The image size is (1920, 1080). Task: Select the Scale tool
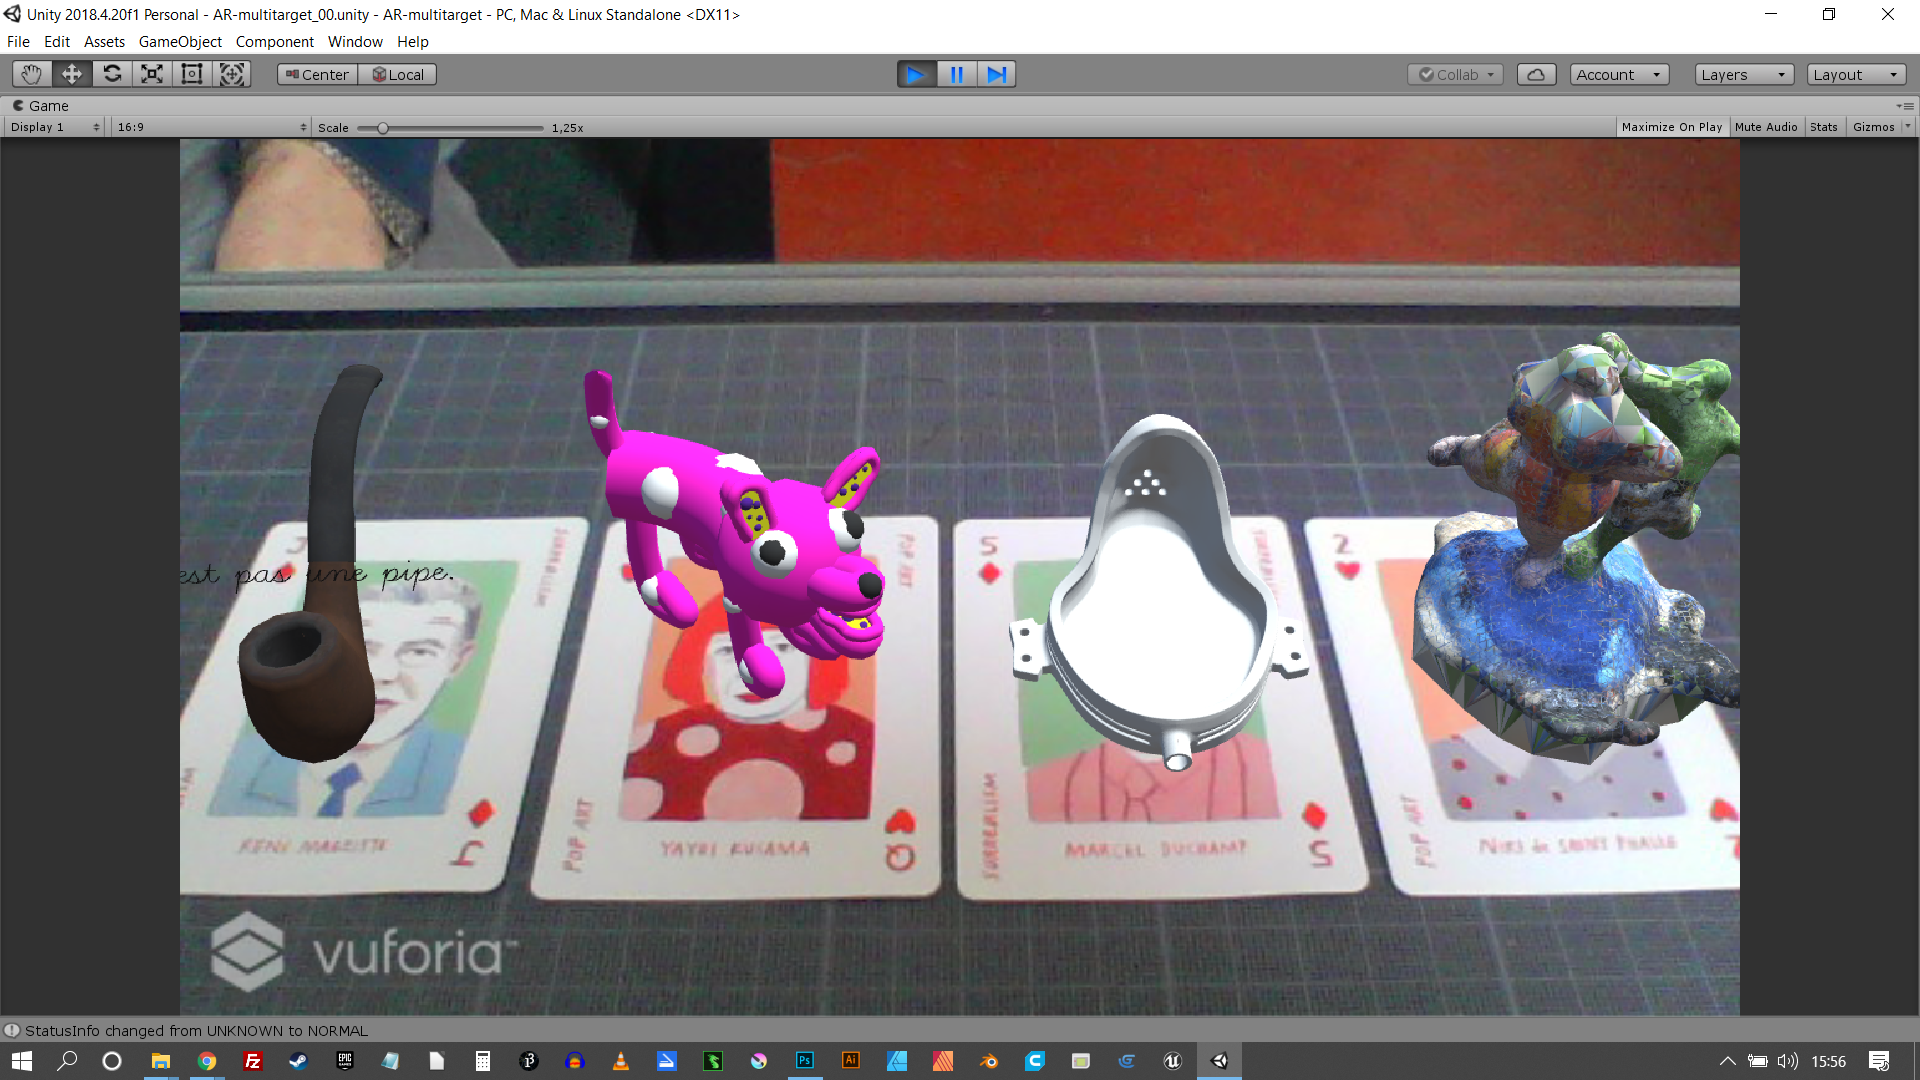coord(152,74)
